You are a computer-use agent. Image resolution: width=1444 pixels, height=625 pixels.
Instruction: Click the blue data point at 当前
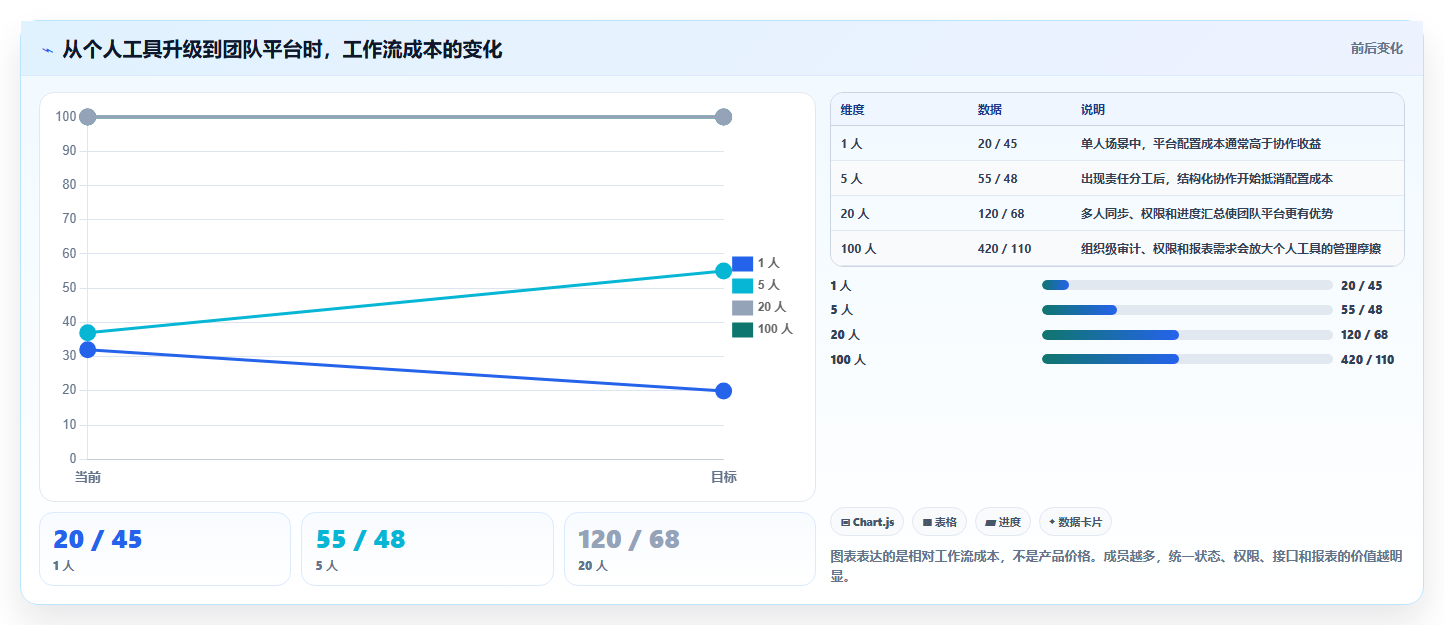pyautogui.click(x=88, y=350)
